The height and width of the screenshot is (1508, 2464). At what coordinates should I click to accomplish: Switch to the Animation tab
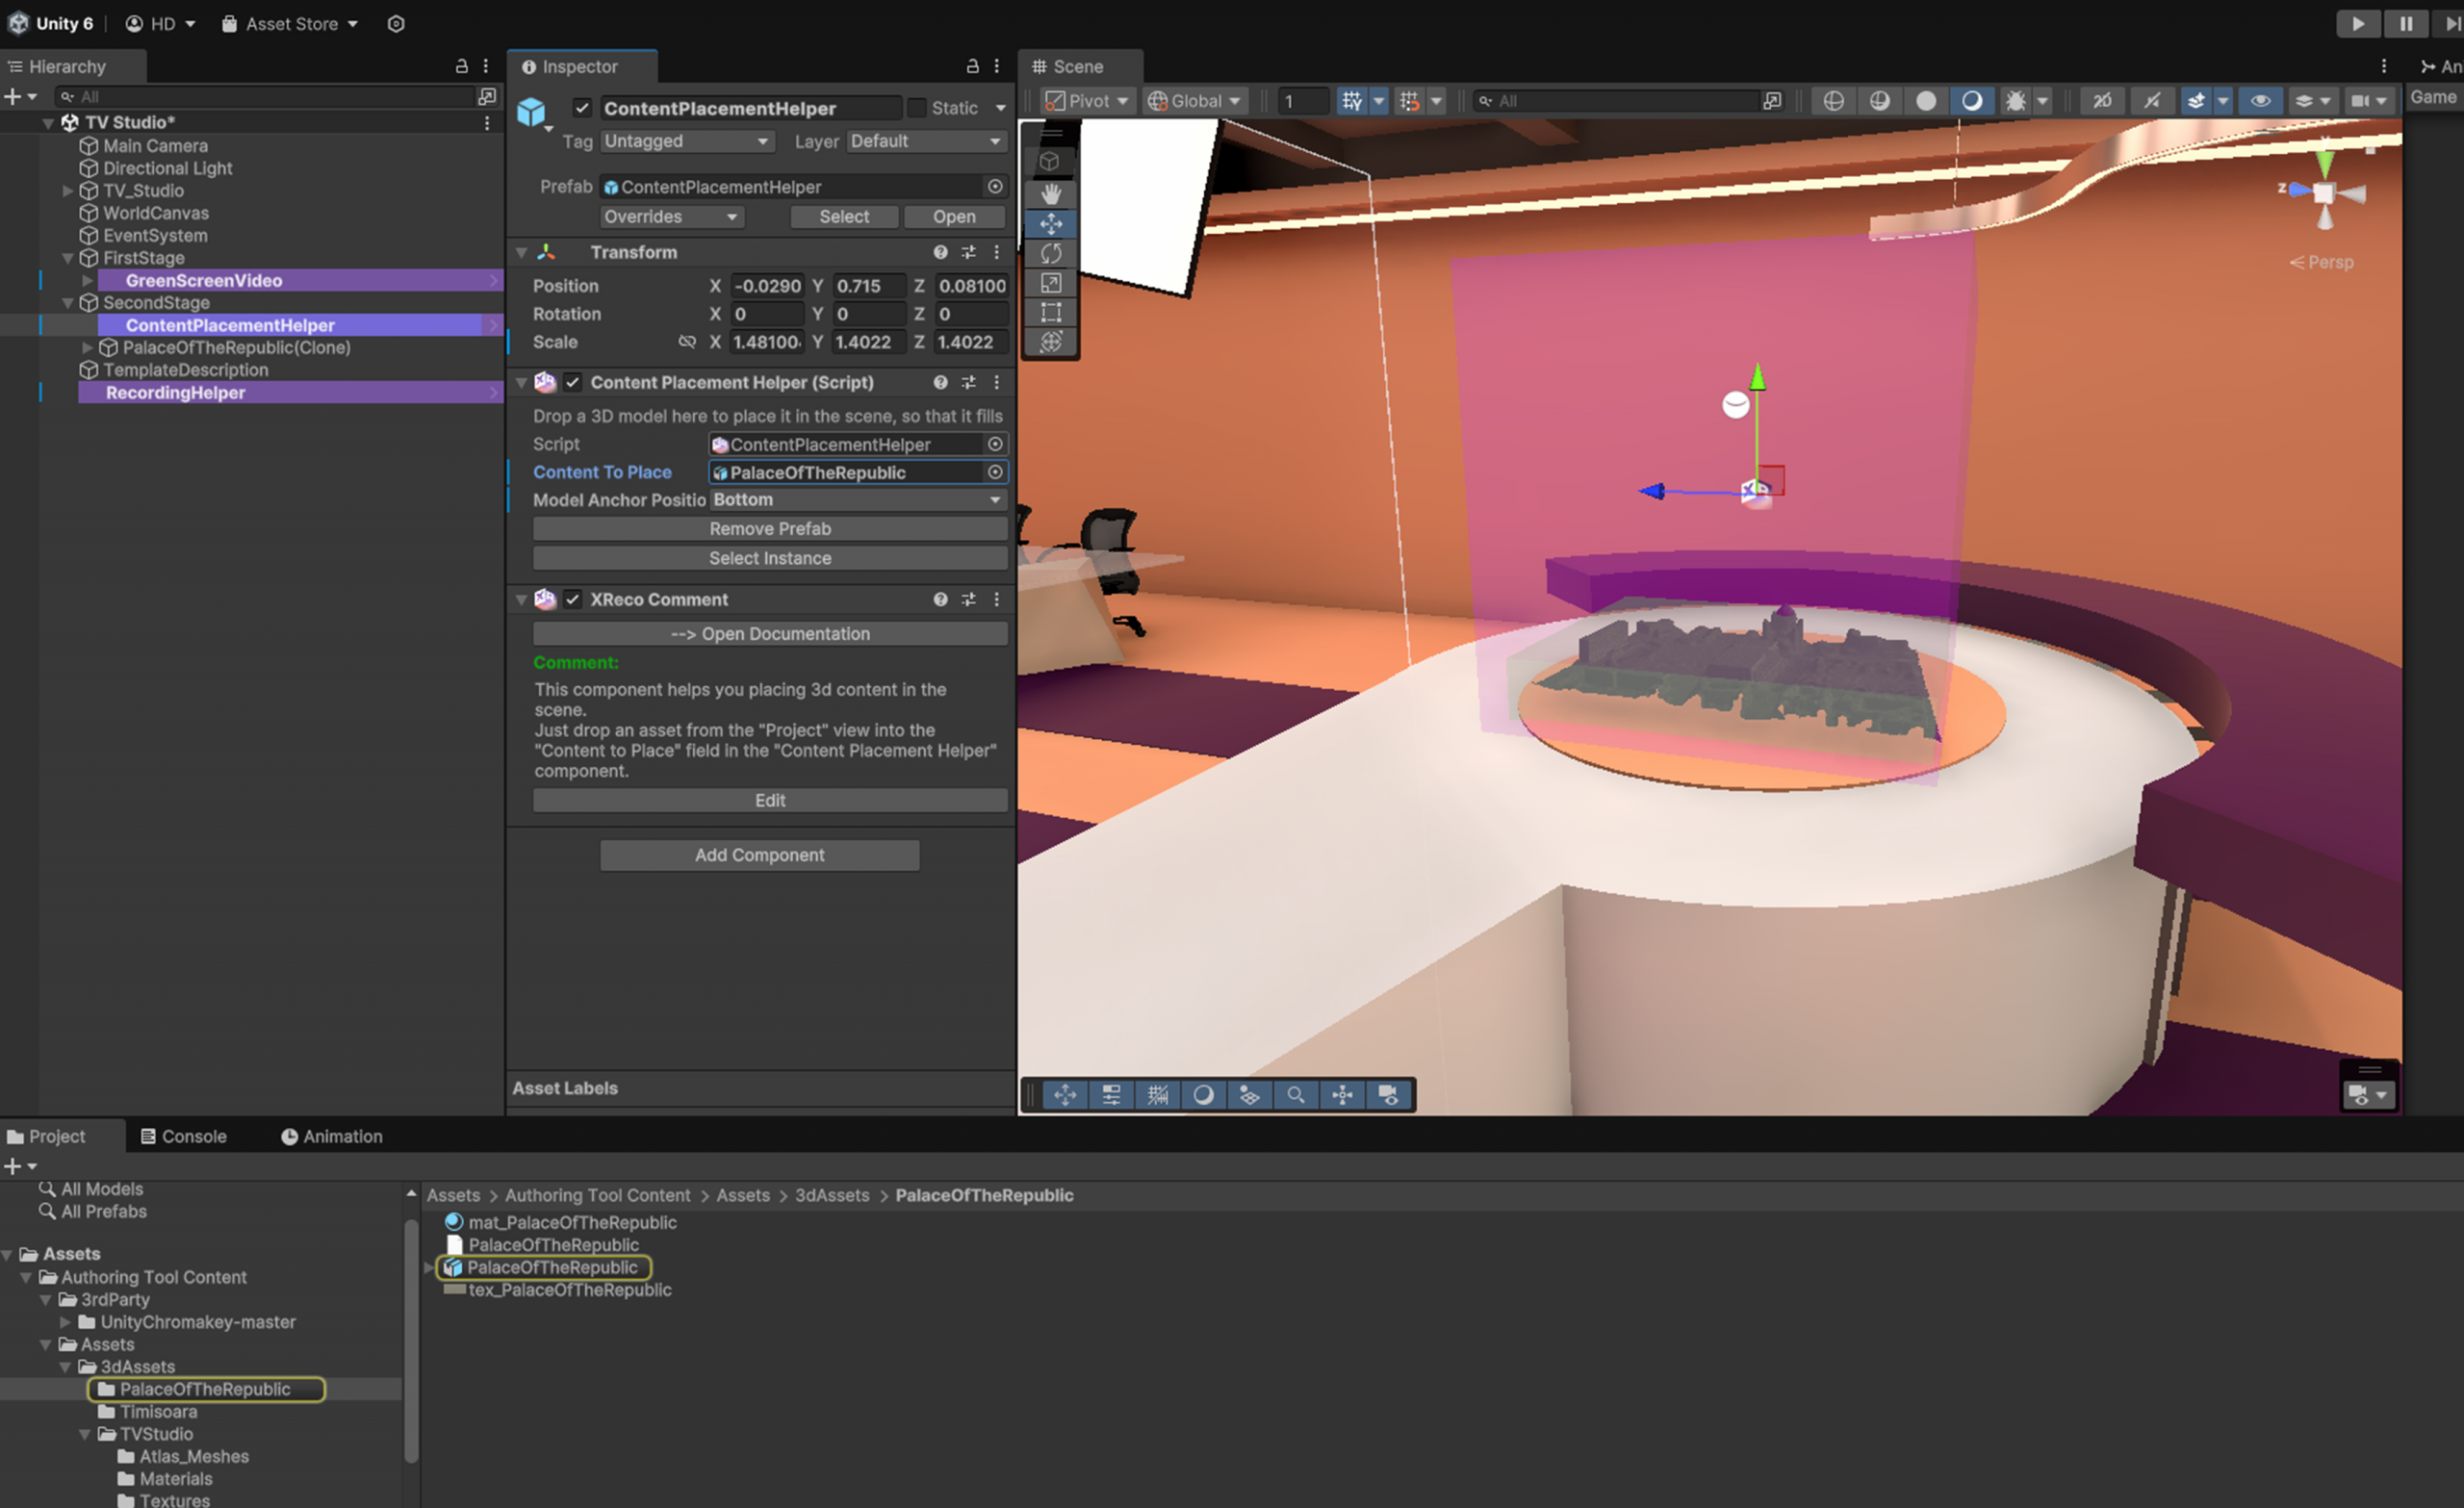(x=331, y=1136)
